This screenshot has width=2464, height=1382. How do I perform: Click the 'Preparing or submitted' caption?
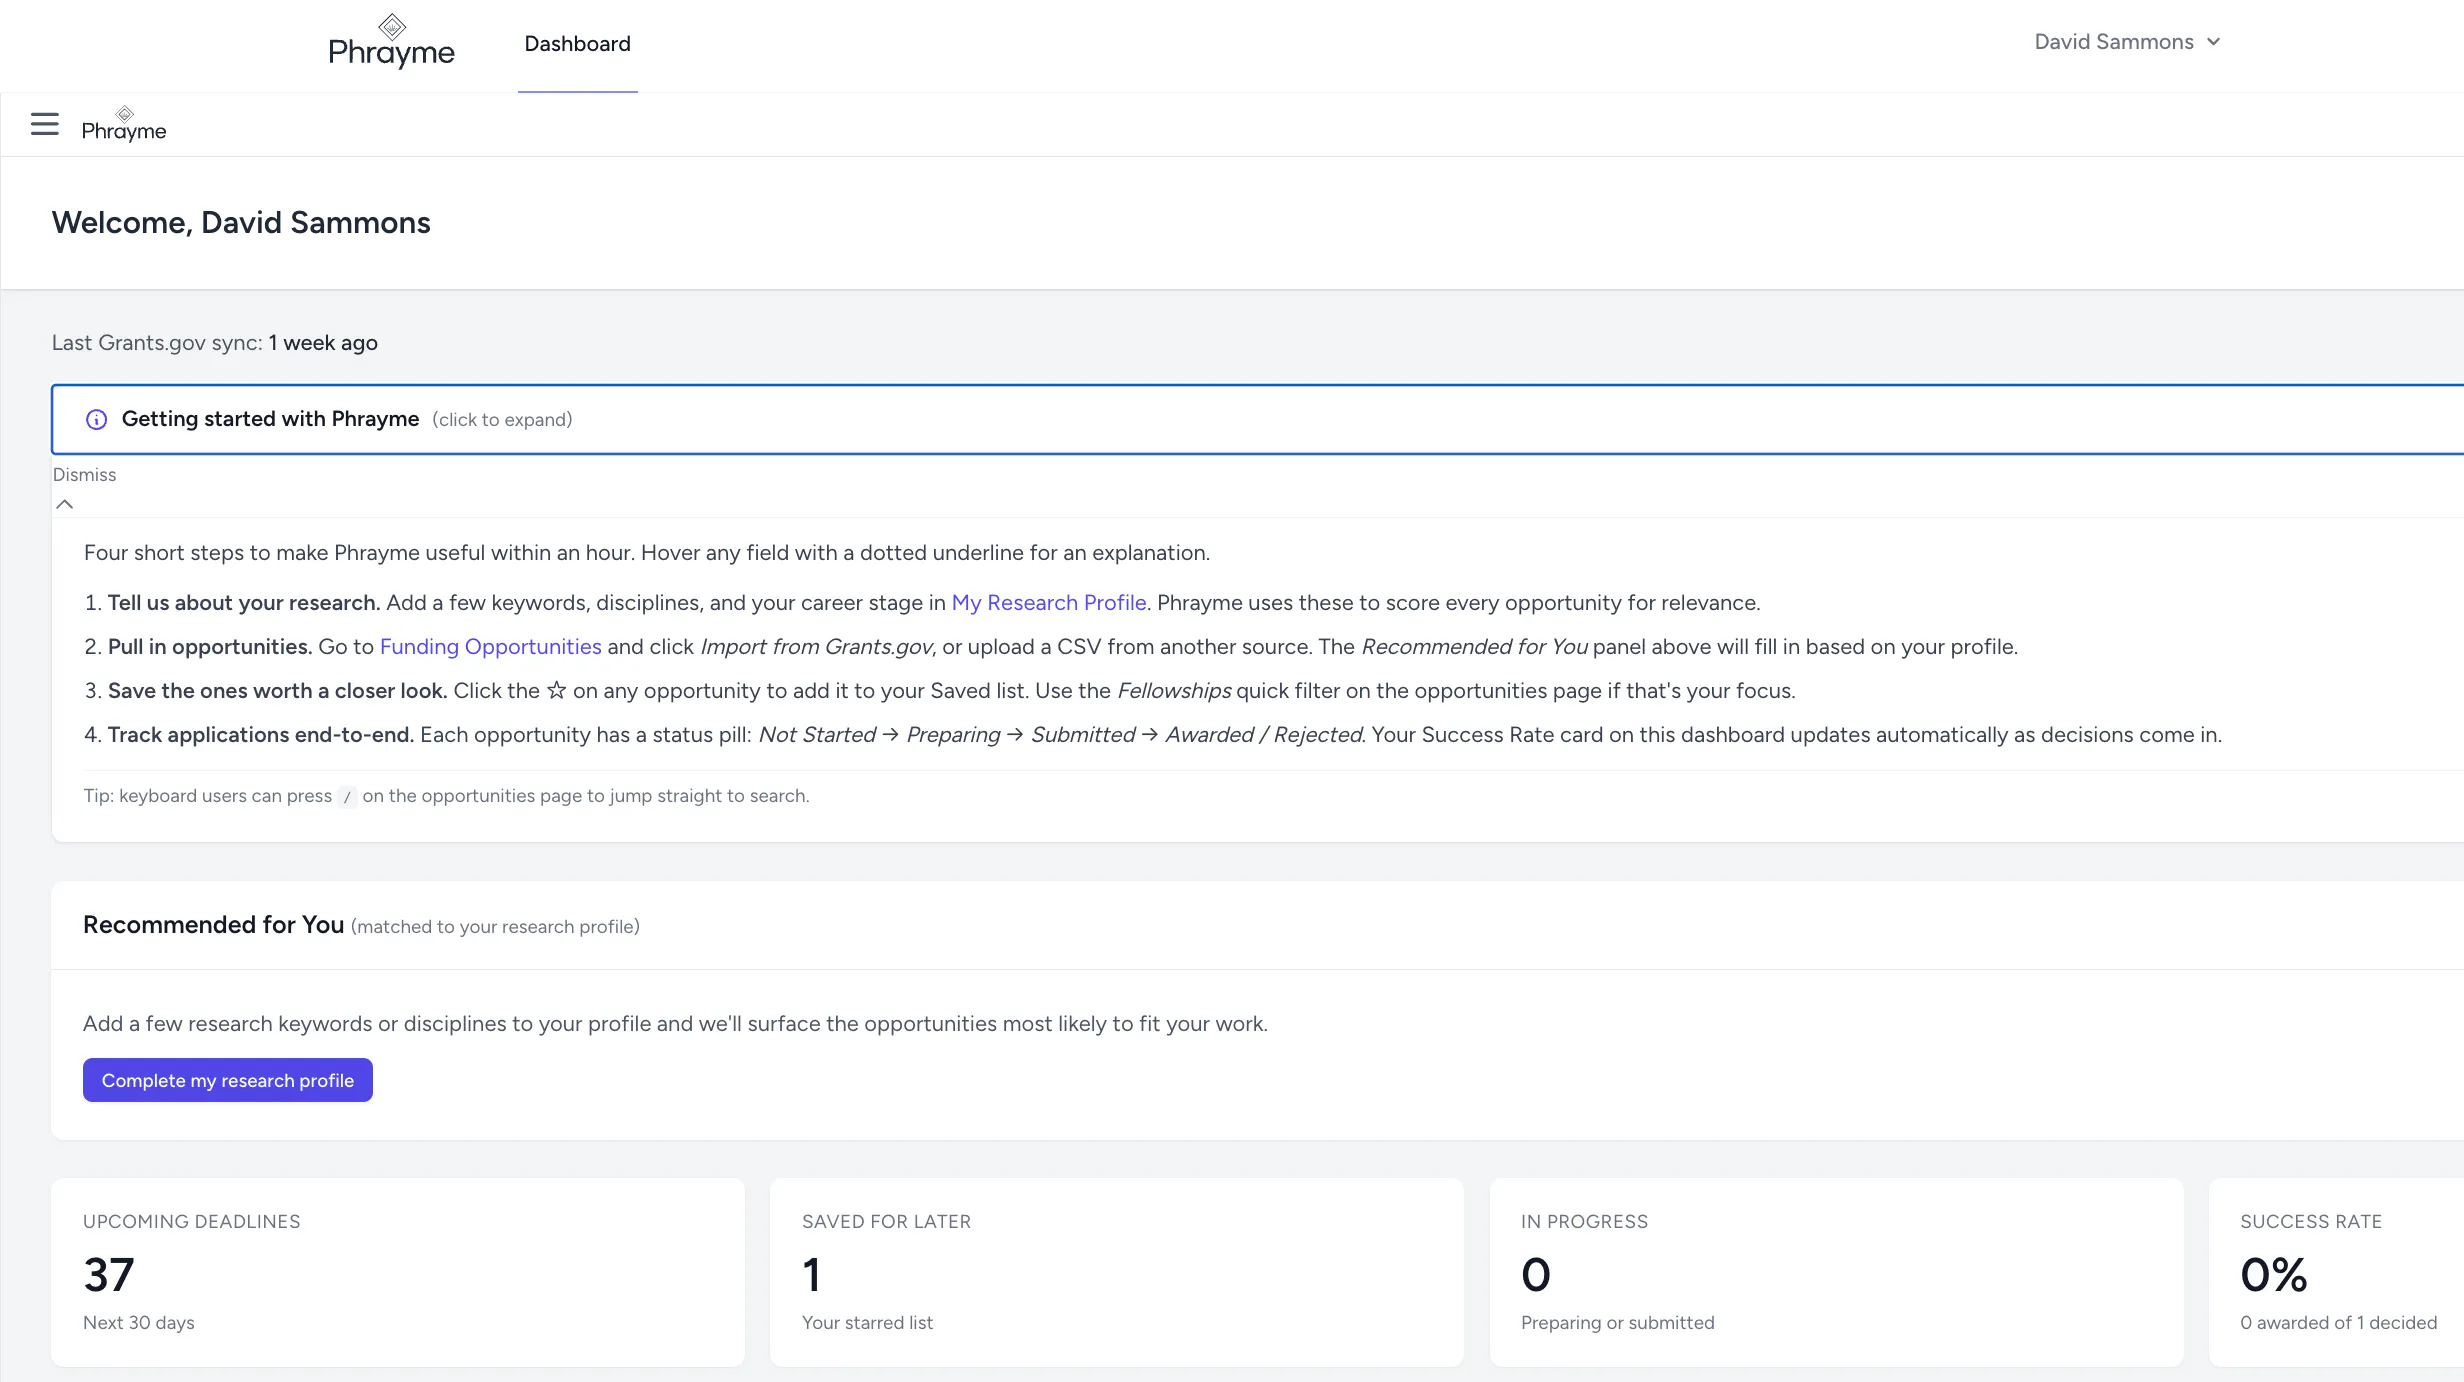[1618, 1323]
